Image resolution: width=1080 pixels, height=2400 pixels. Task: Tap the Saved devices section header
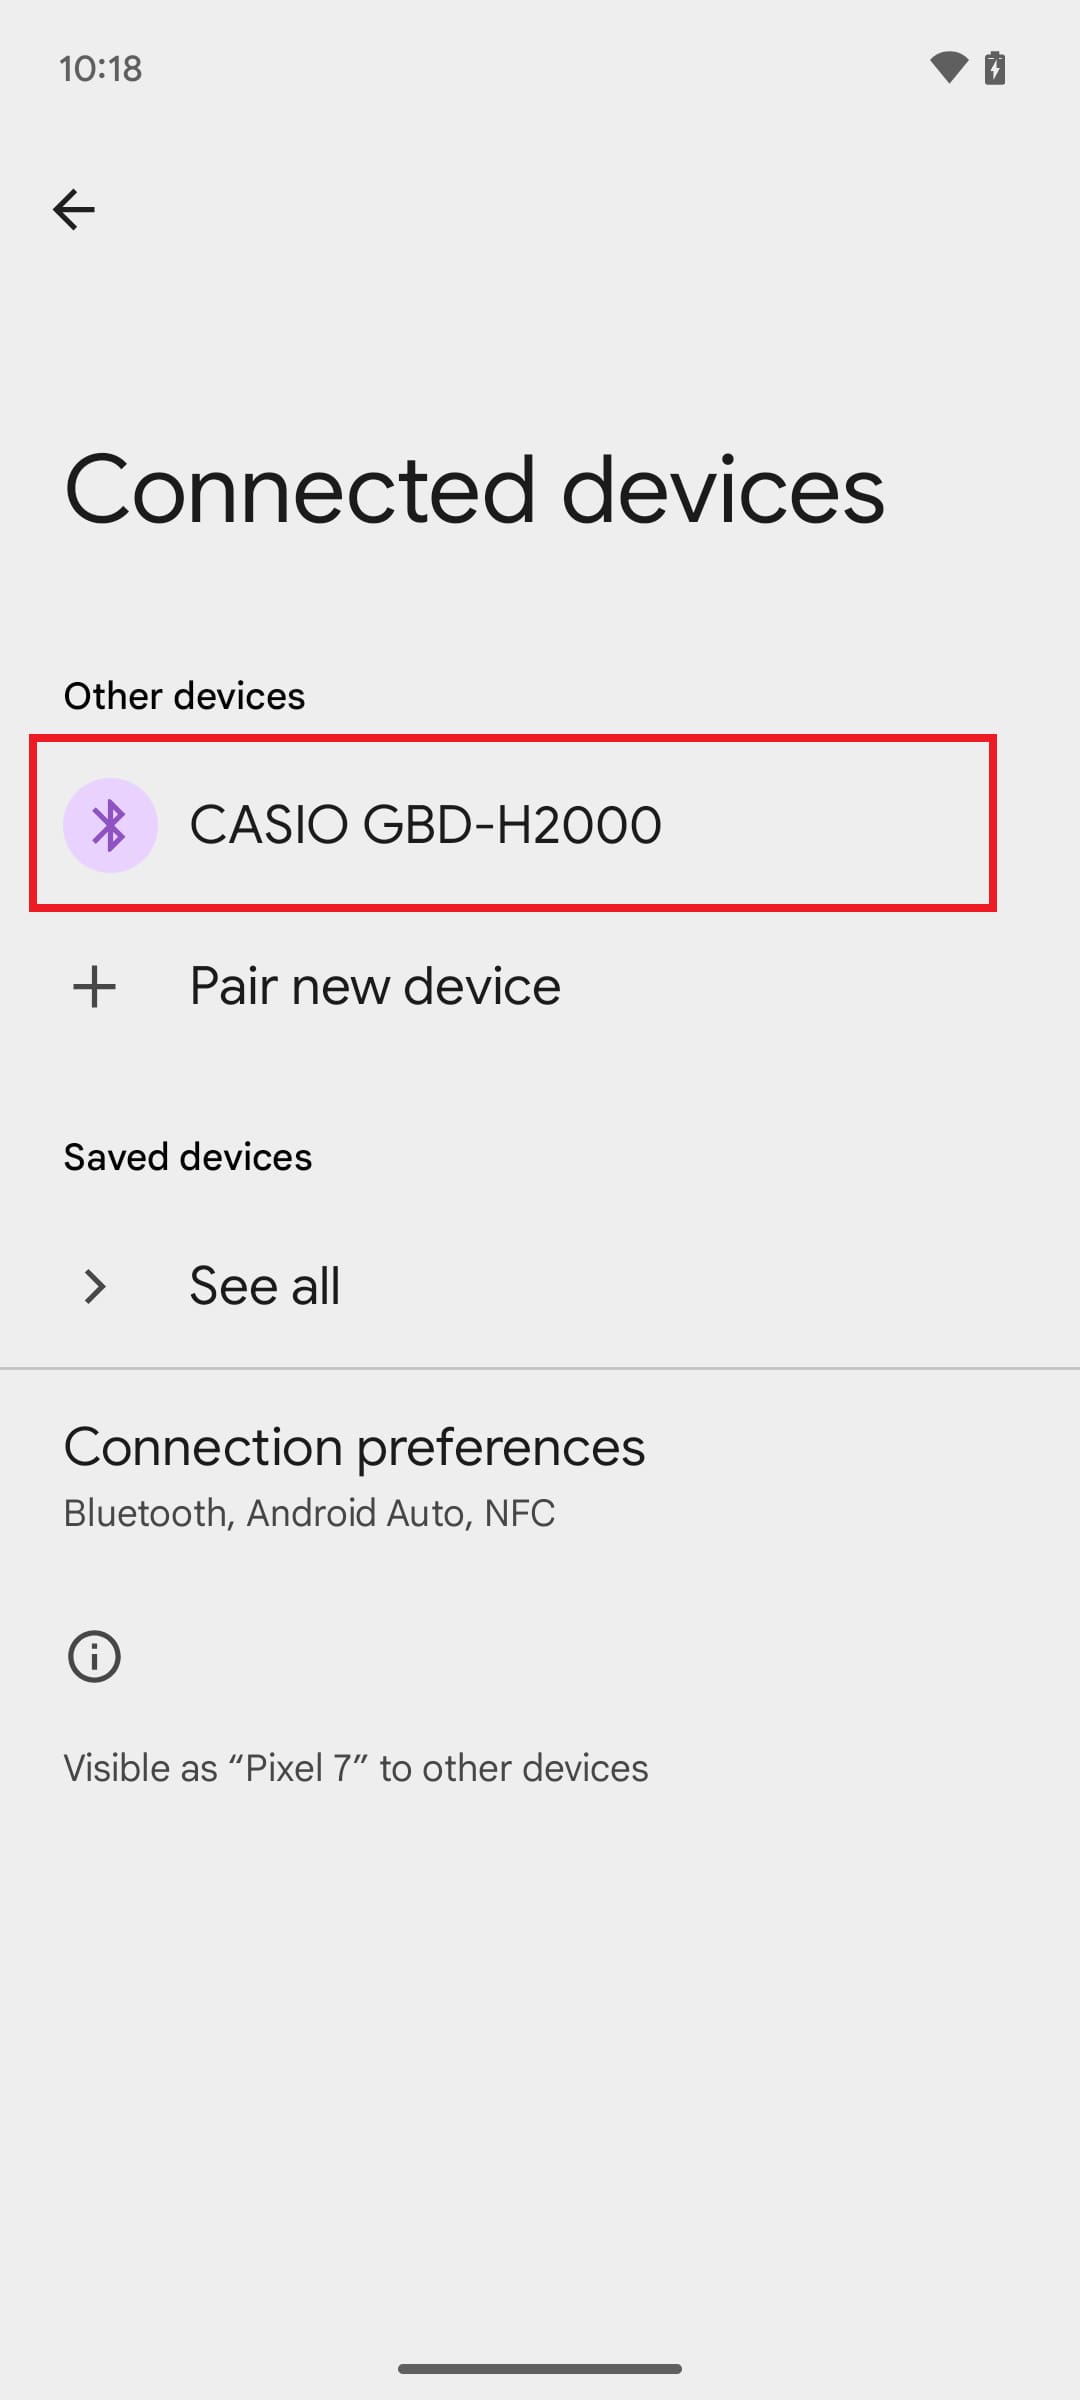point(188,1157)
